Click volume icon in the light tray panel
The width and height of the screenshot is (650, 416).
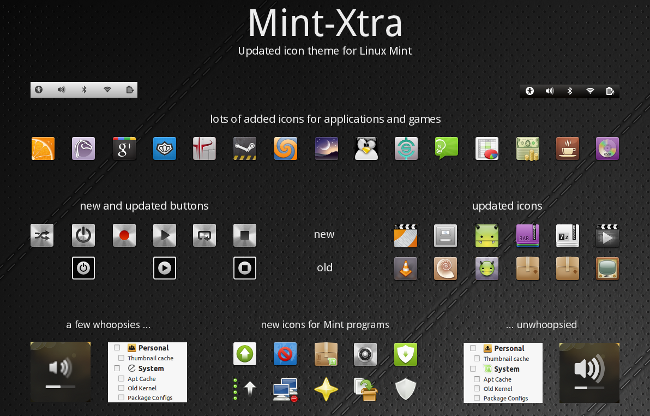(61, 89)
